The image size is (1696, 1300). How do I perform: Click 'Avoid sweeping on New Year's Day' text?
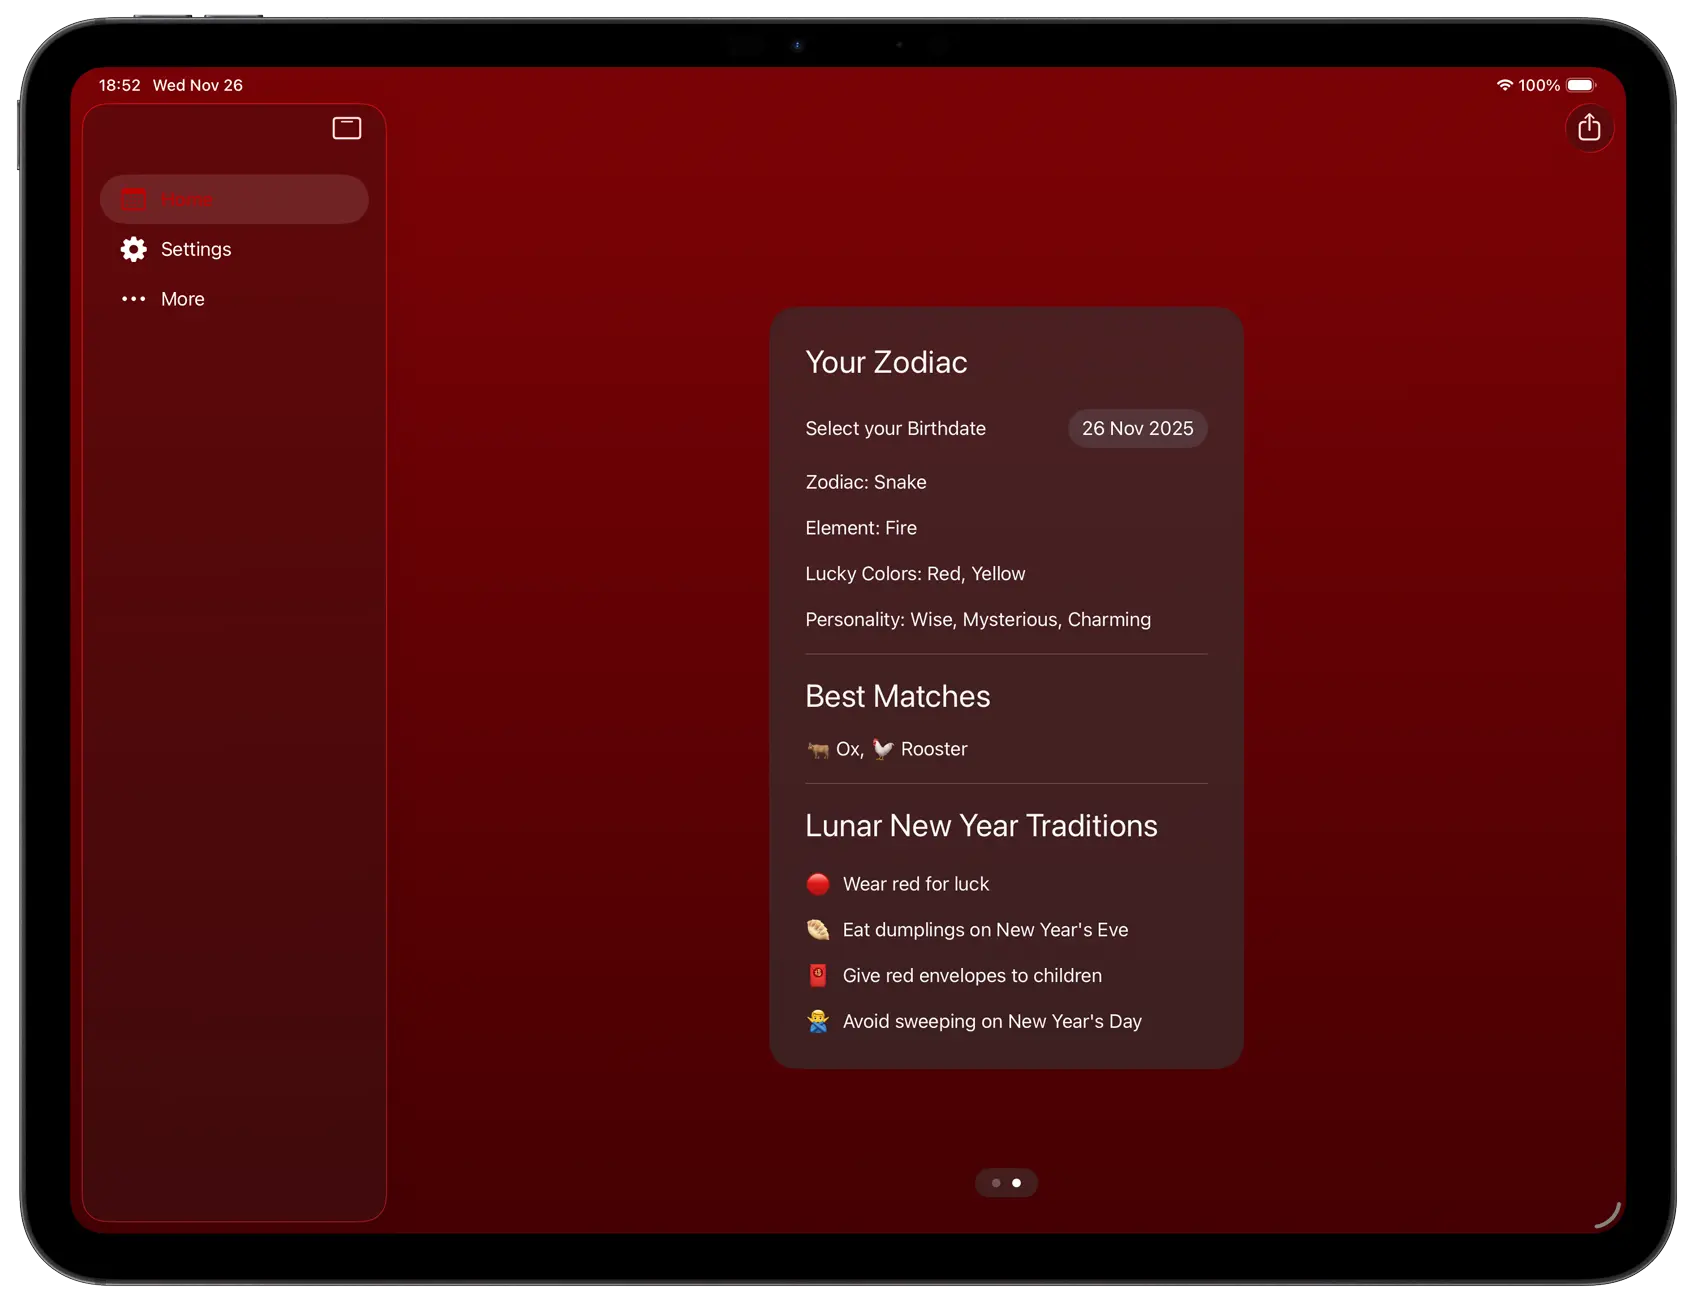[x=992, y=1021]
